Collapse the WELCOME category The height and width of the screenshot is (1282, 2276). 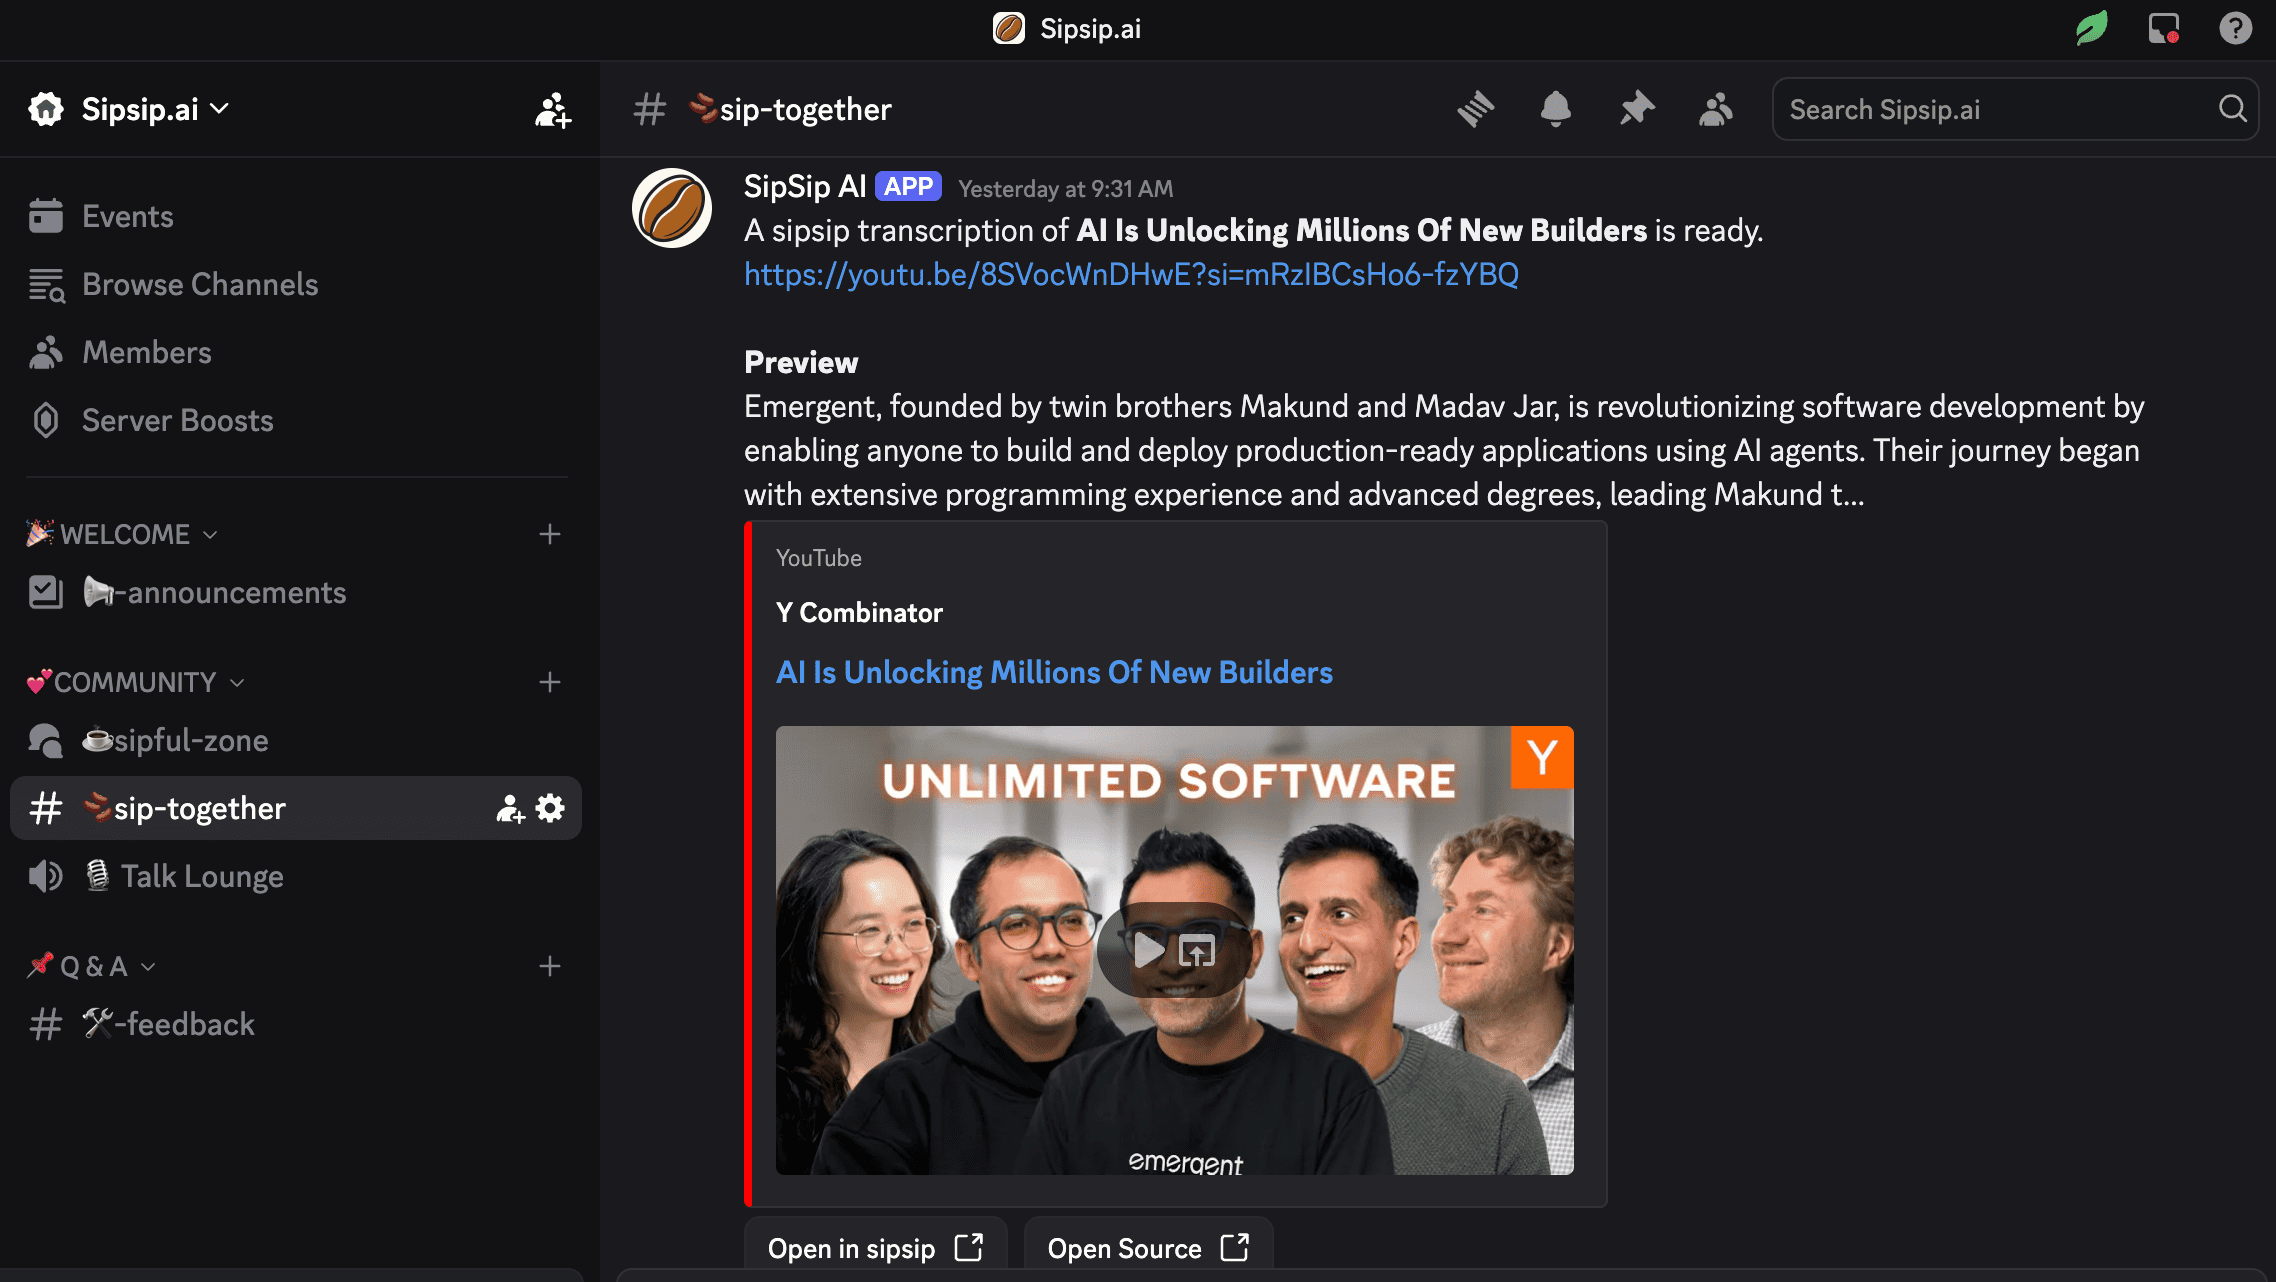[124, 534]
